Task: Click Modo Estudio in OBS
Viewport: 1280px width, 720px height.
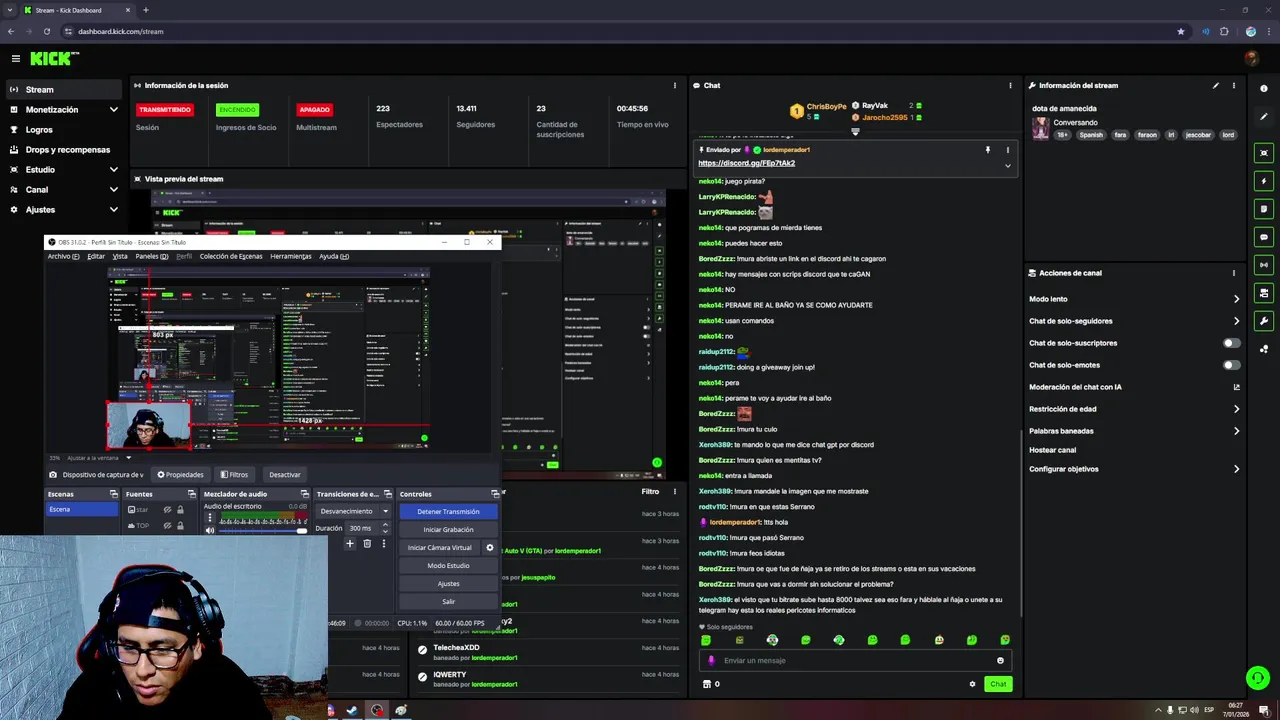Action: point(448,565)
